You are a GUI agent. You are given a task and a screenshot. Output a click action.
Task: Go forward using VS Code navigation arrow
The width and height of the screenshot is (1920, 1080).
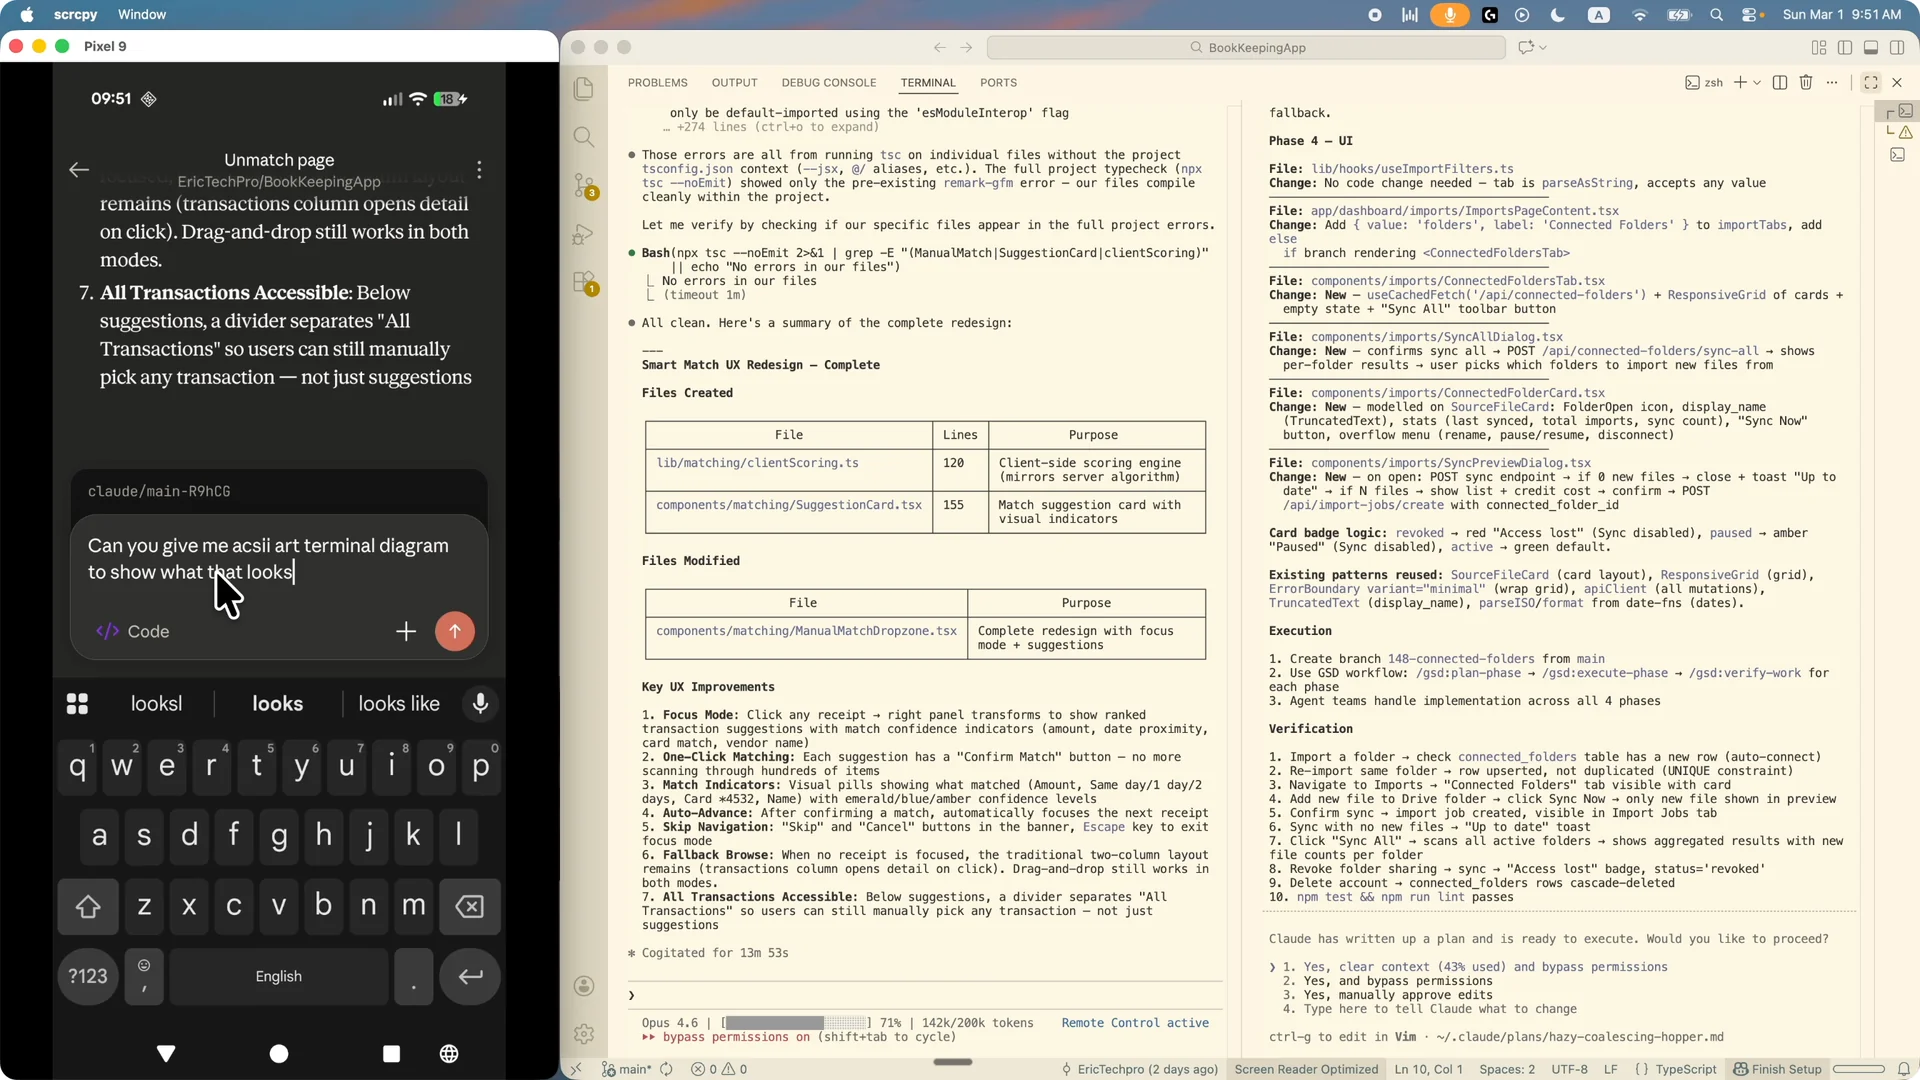click(966, 47)
